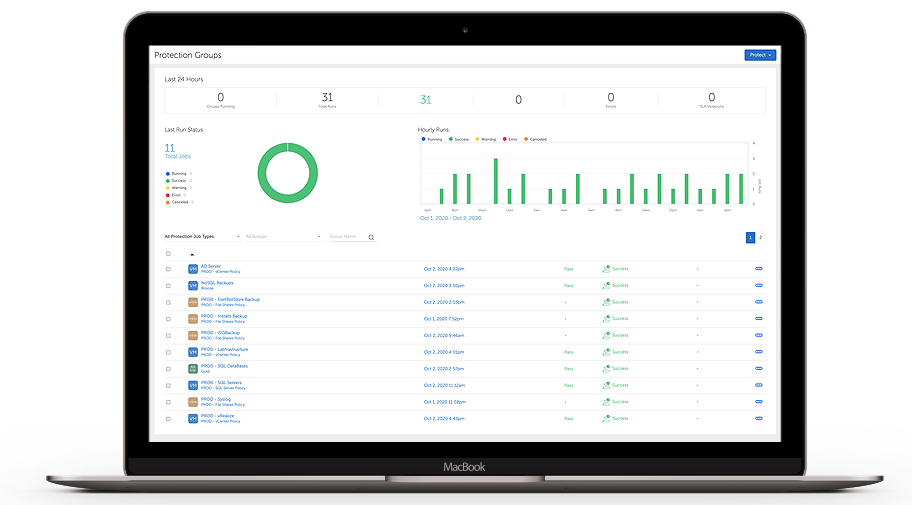The image size is (912, 505).
Task: Open PROD - Syslog protection group
Action: coord(216,399)
